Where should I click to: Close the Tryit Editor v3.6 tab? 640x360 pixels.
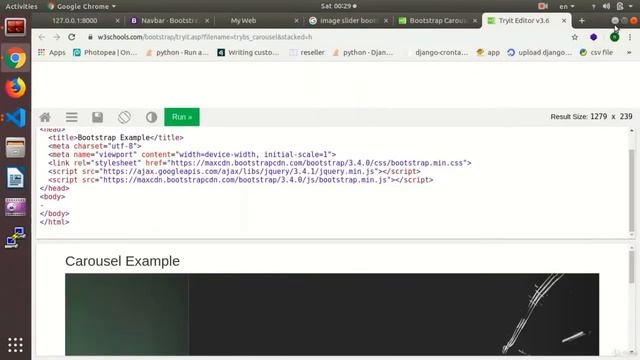(564, 20)
